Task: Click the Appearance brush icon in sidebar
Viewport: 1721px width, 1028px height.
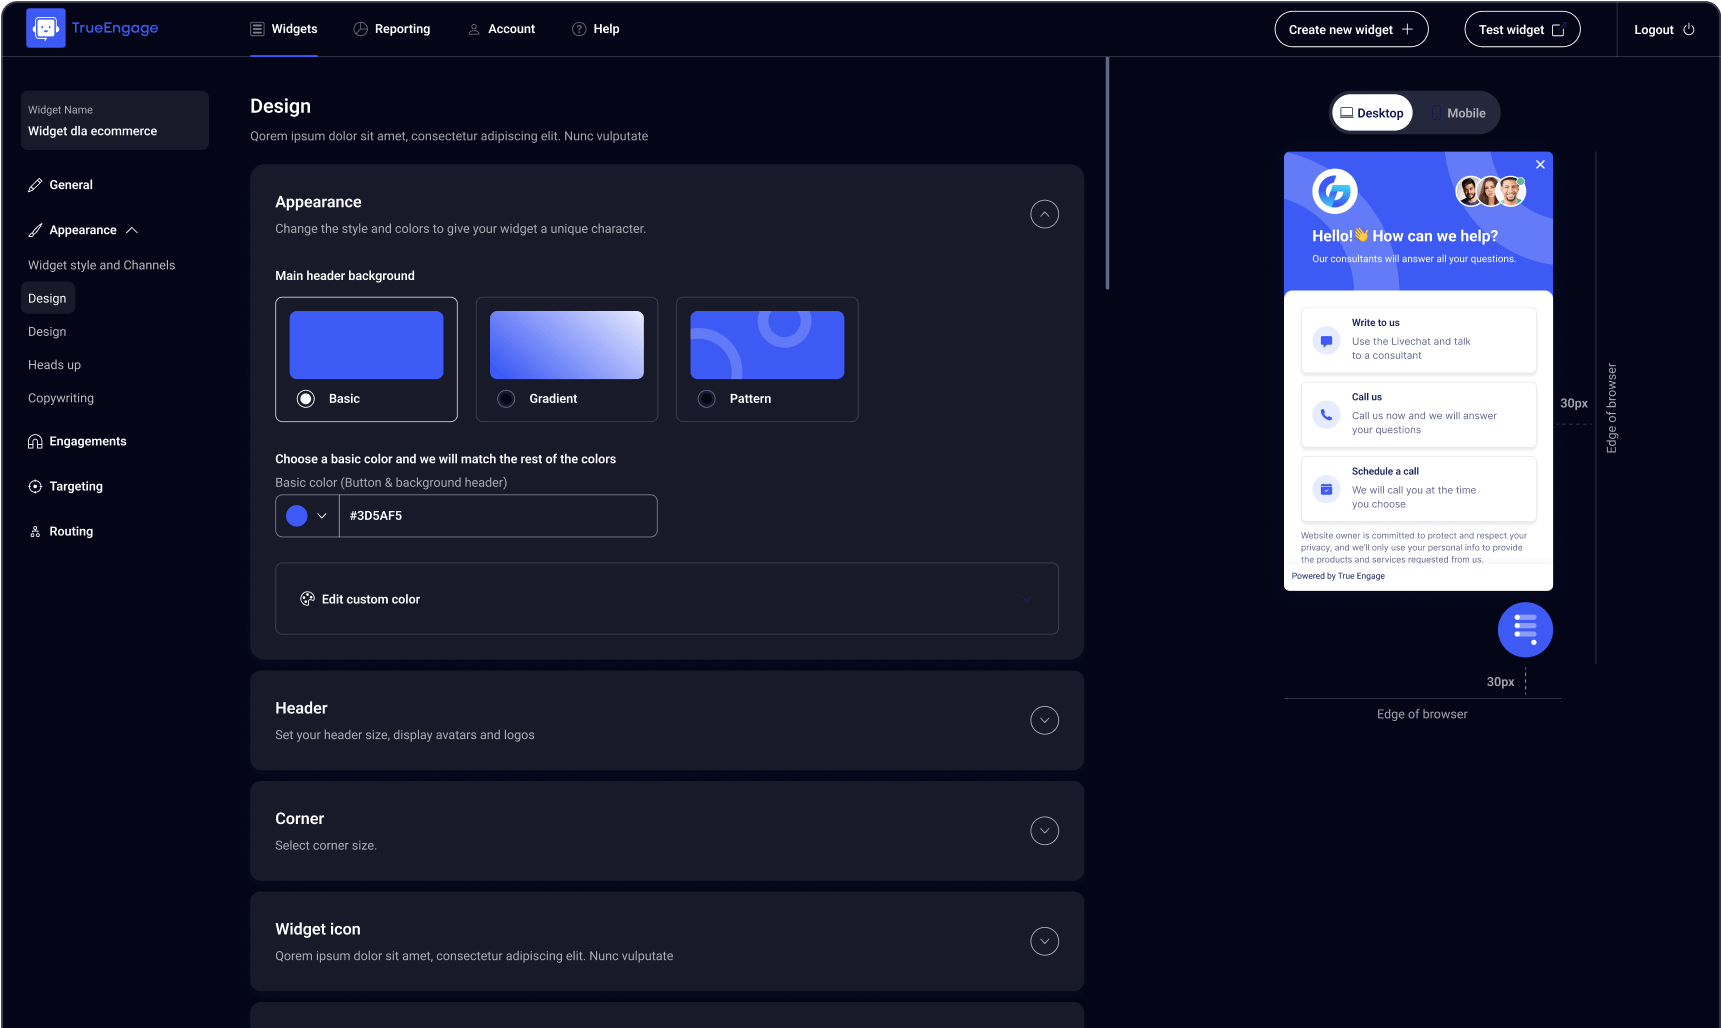Action: click(x=35, y=230)
